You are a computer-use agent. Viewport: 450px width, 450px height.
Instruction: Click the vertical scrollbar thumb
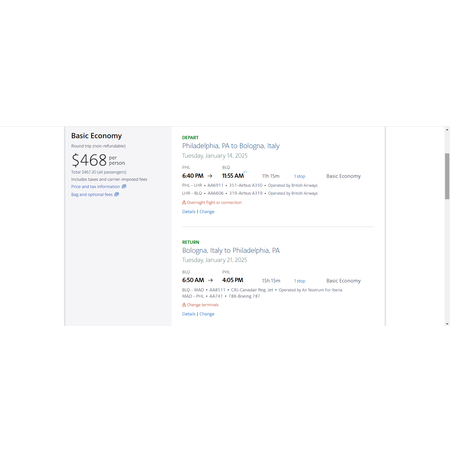tap(447, 176)
